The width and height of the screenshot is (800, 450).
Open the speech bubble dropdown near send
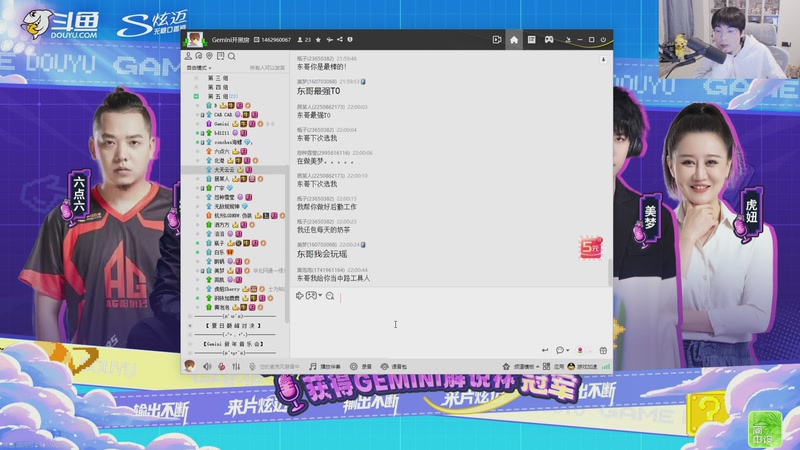562,351
